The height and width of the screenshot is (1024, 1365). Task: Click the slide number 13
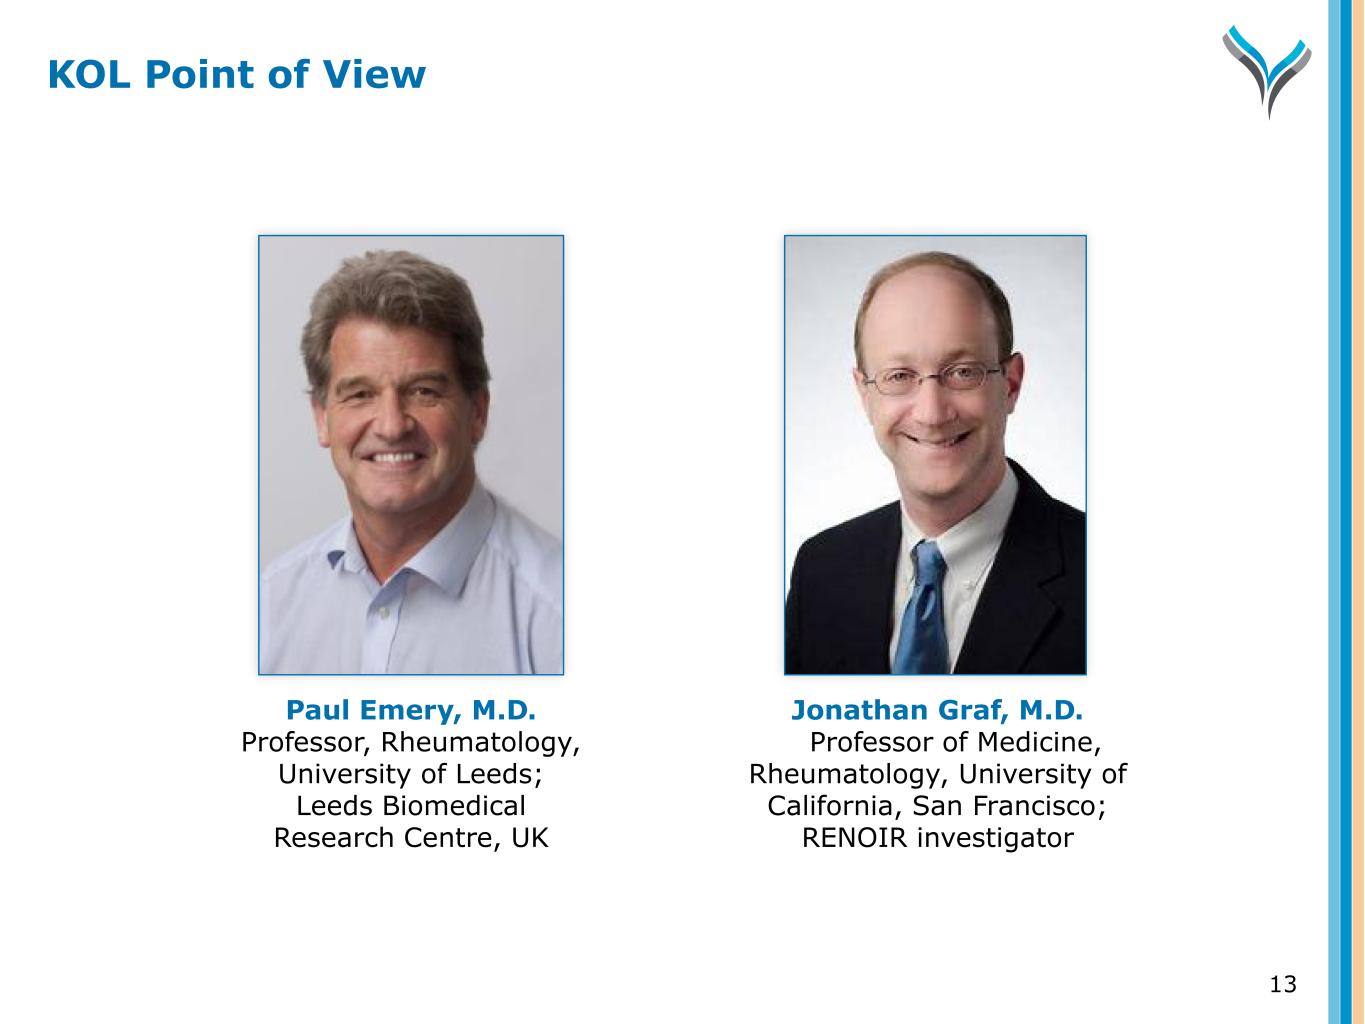pos(1283,985)
